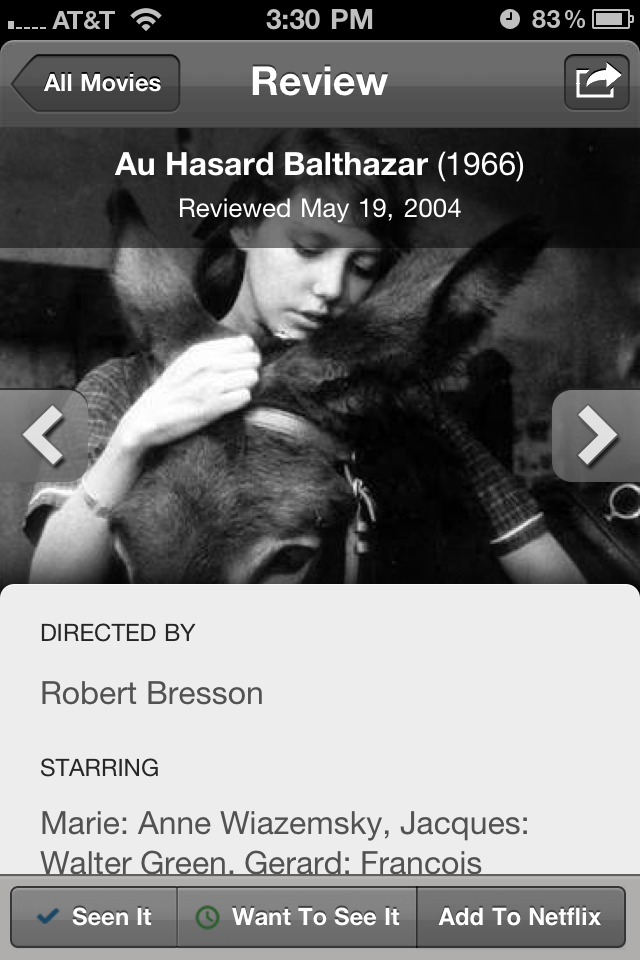Tap the Starring cast list text
Image resolution: width=640 pixels, height=960 pixels.
[284, 842]
